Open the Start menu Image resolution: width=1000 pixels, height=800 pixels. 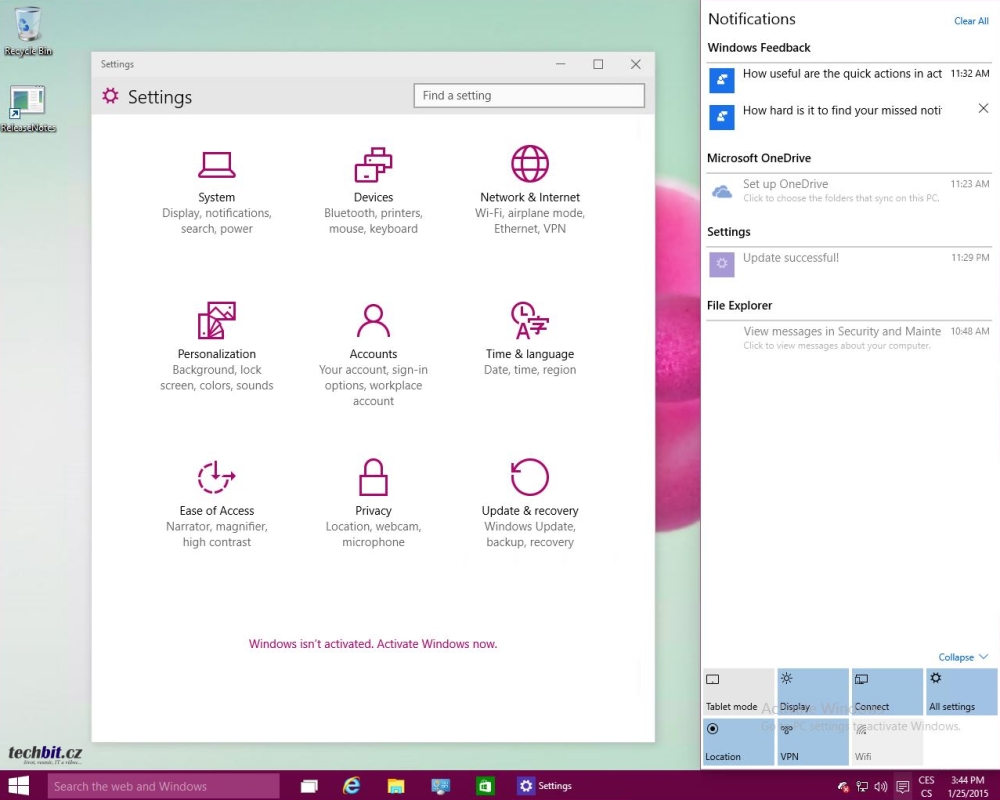point(18,786)
